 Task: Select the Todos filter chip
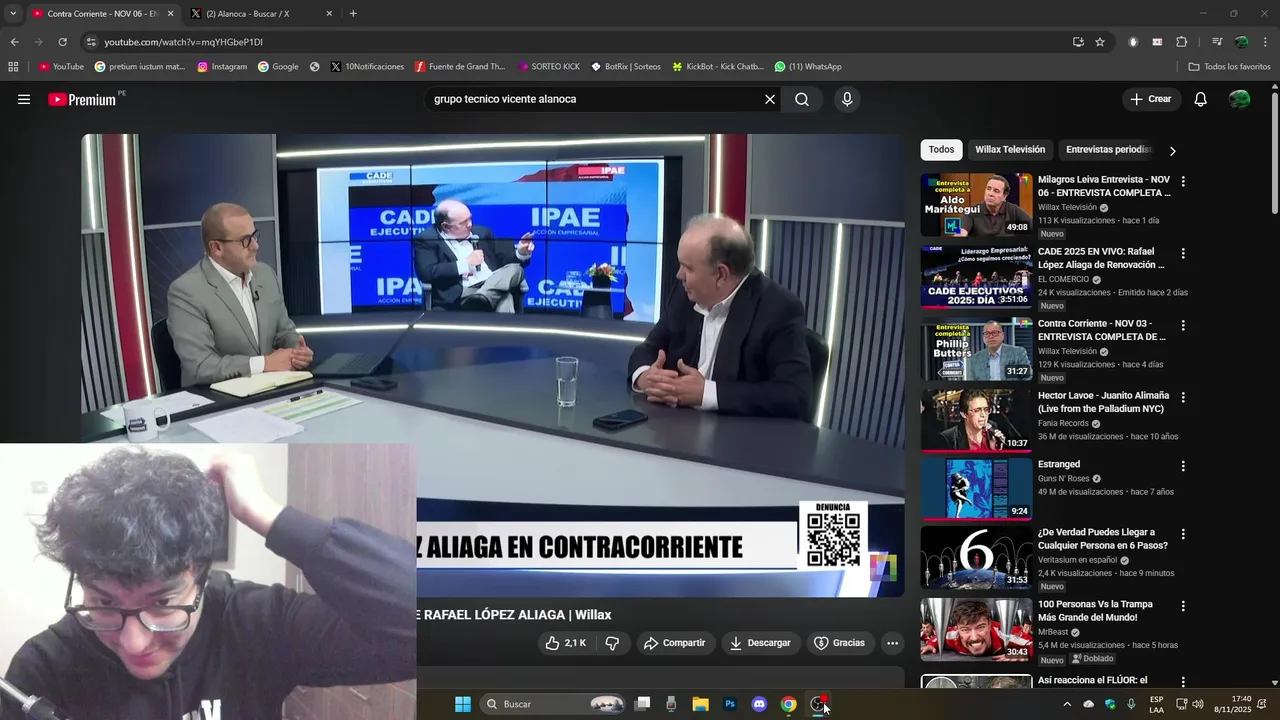[941, 150]
